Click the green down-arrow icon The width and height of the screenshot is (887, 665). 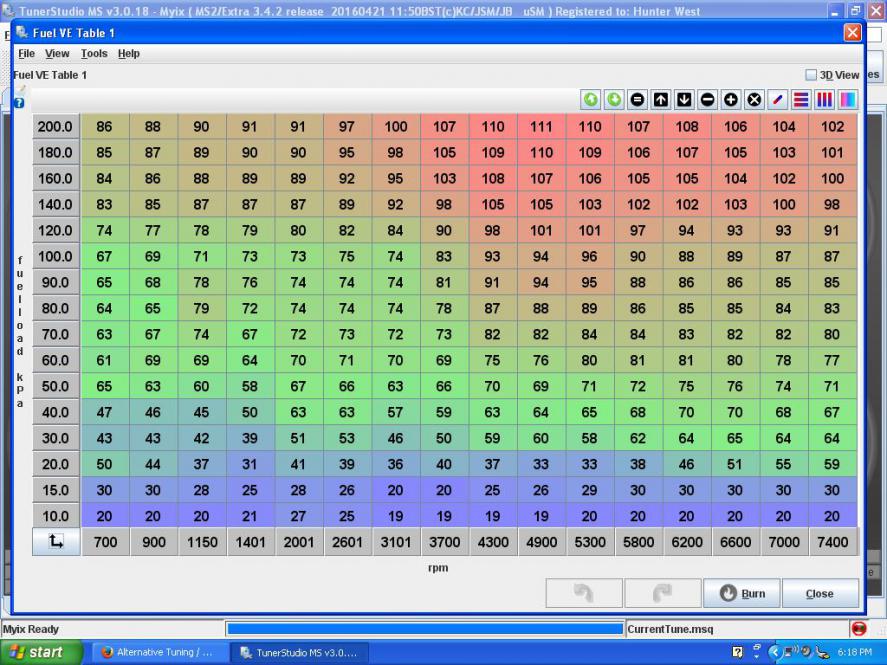click(x=613, y=100)
